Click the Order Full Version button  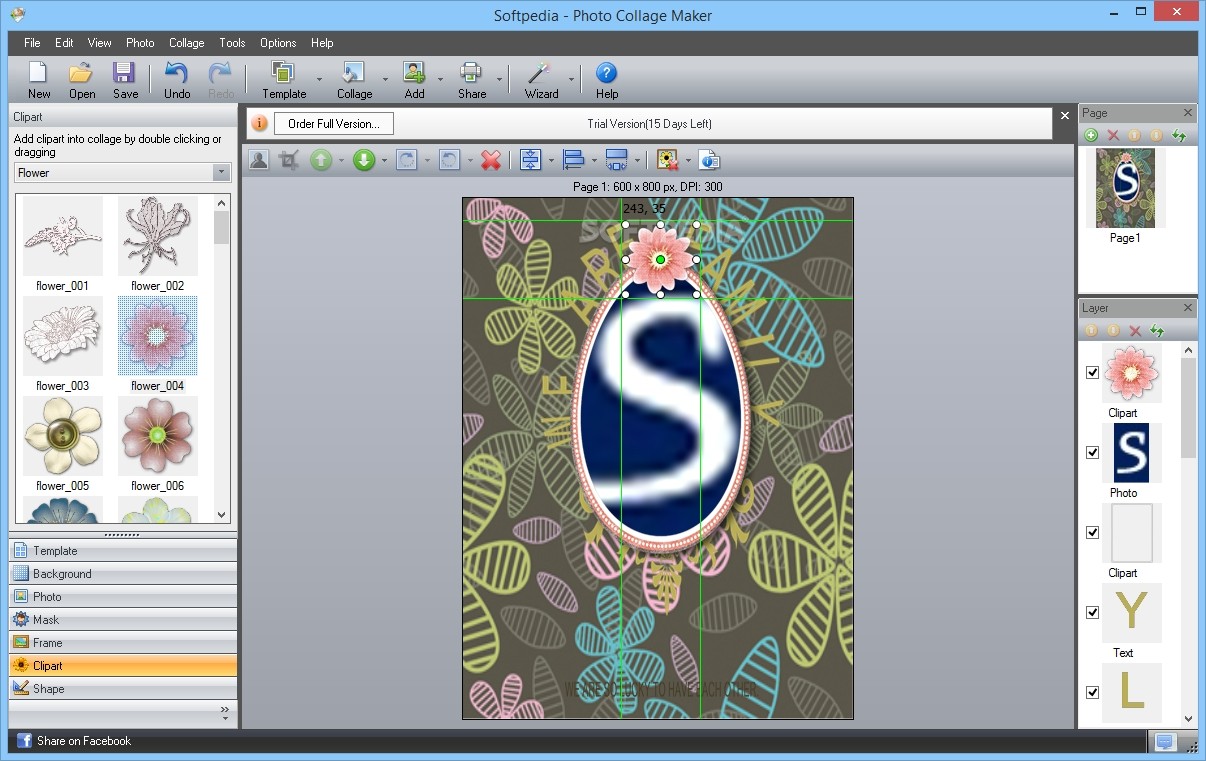[334, 123]
